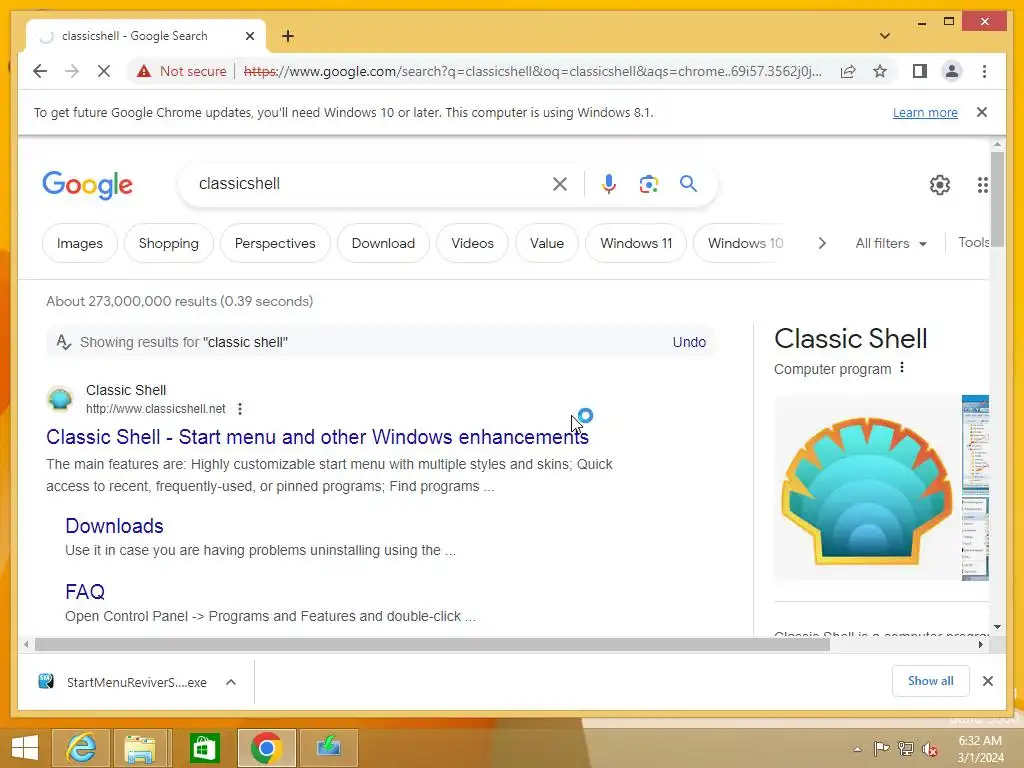Switch to the Videos filter
The height and width of the screenshot is (768, 1024).
[x=472, y=243]
